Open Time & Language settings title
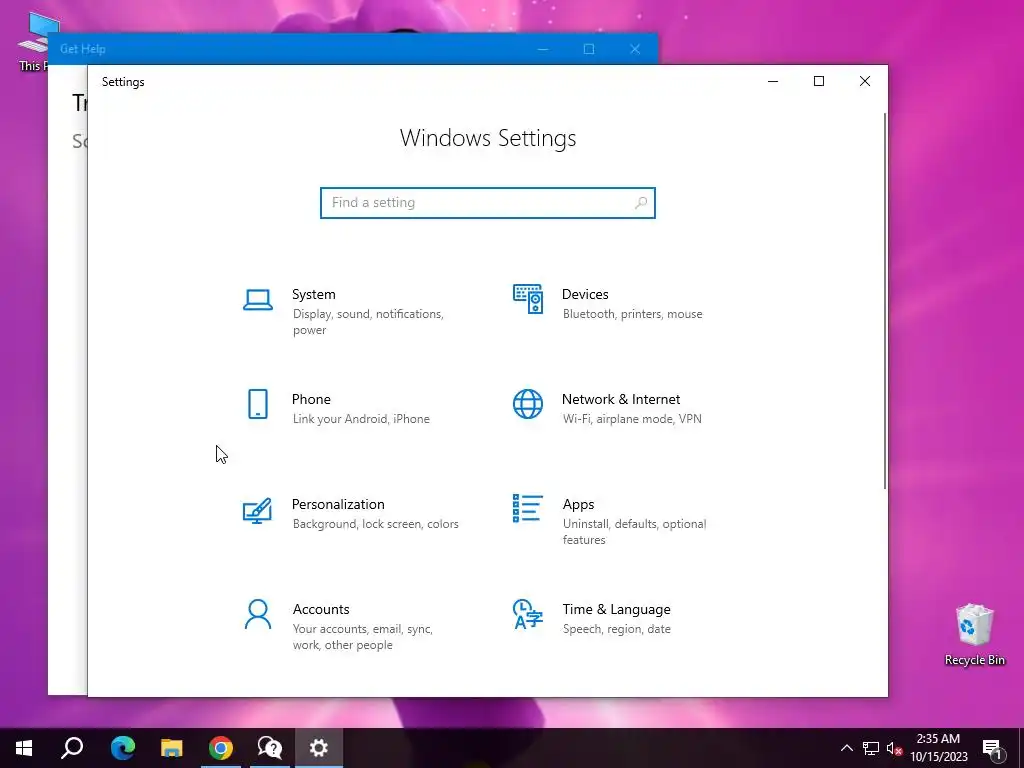Screen dimensions: 1024x768 616,609
